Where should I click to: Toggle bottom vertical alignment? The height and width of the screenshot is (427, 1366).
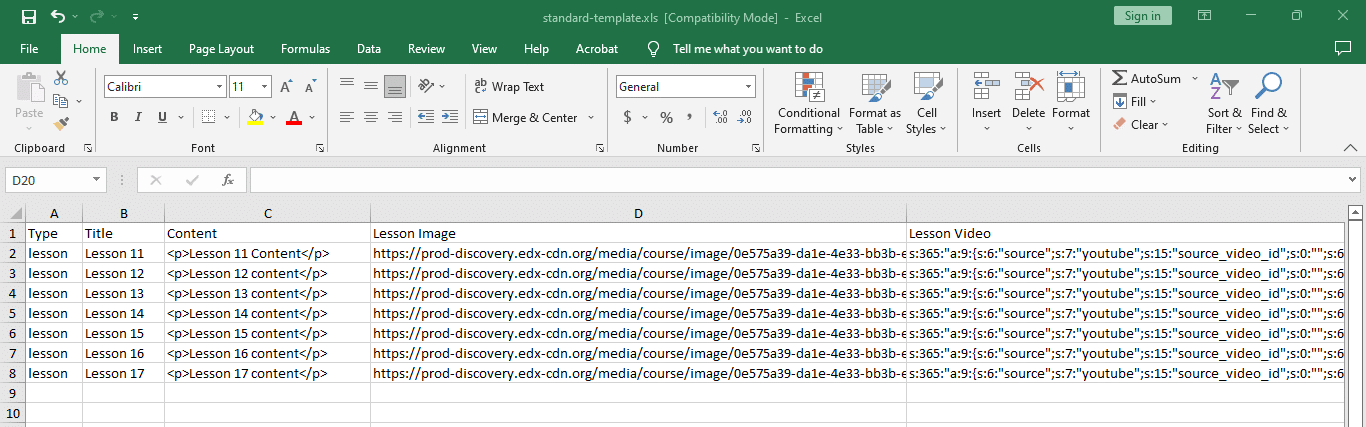pos(395,87)
